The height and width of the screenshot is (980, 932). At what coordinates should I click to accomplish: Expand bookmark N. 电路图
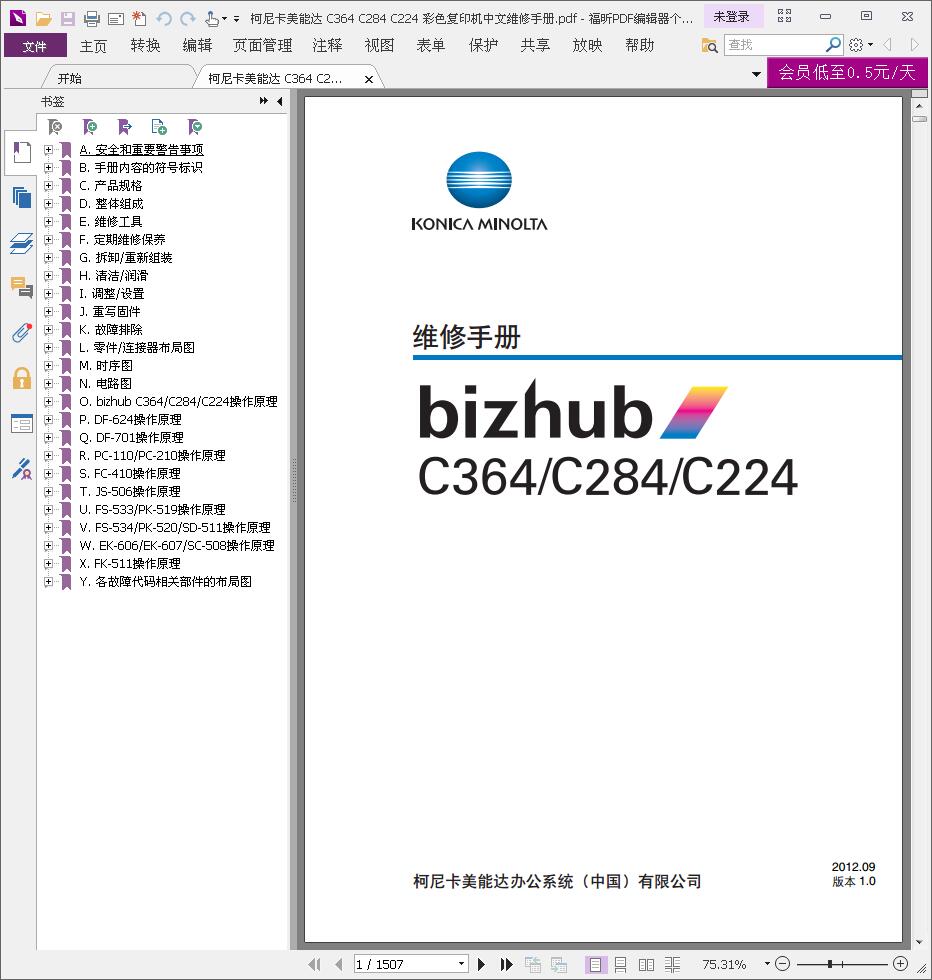coord(48,383)
